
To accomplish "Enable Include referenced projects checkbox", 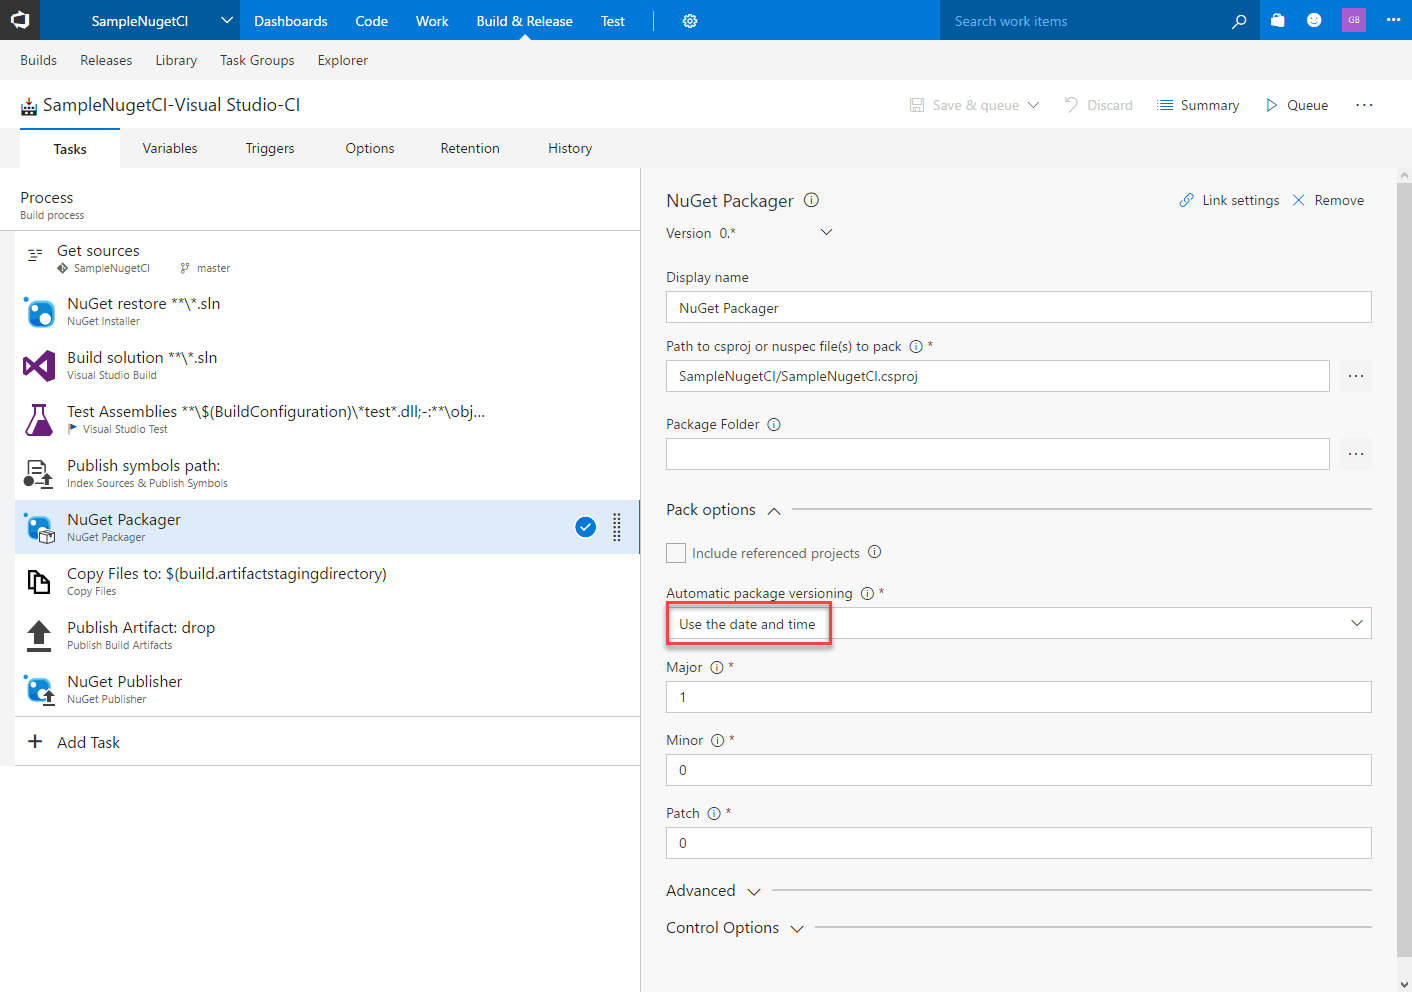I will click(x=676, y=553).
